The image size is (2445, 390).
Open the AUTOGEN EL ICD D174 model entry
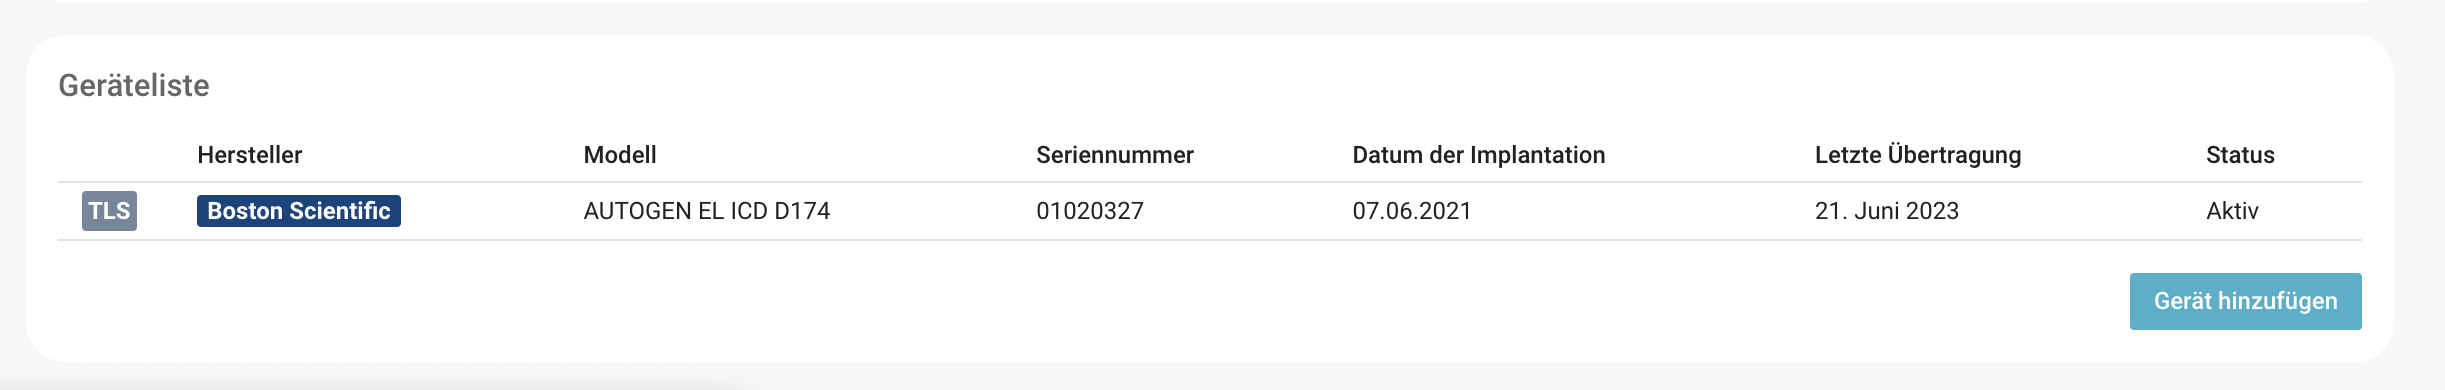pos(707,211)
